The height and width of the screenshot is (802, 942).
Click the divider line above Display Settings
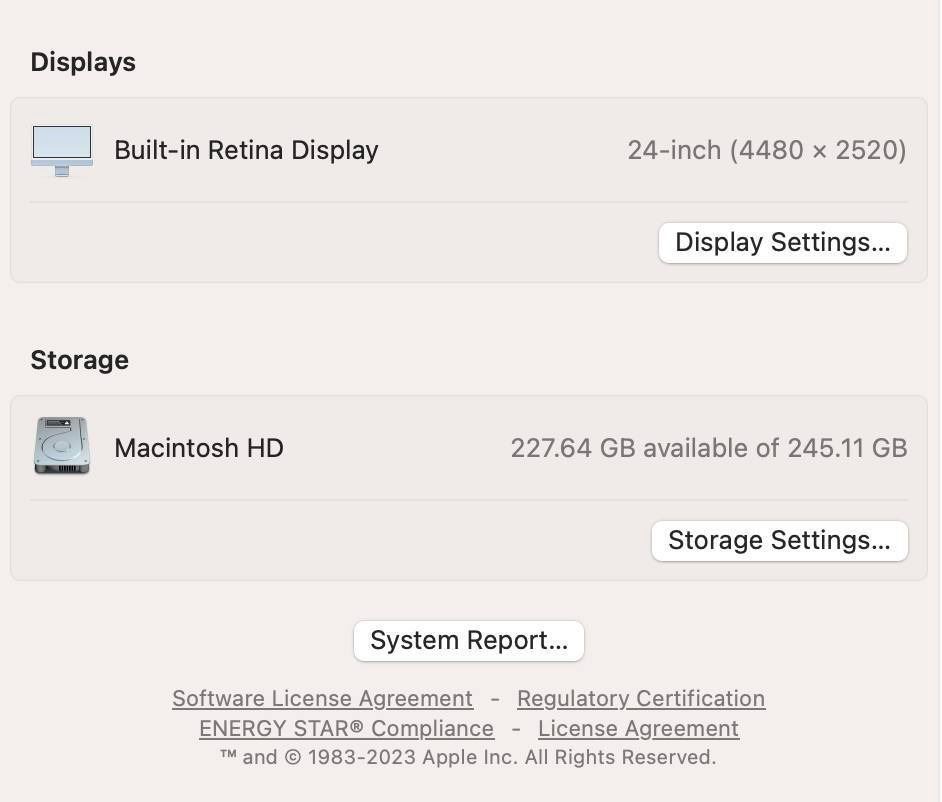click(x=468, y=202)
